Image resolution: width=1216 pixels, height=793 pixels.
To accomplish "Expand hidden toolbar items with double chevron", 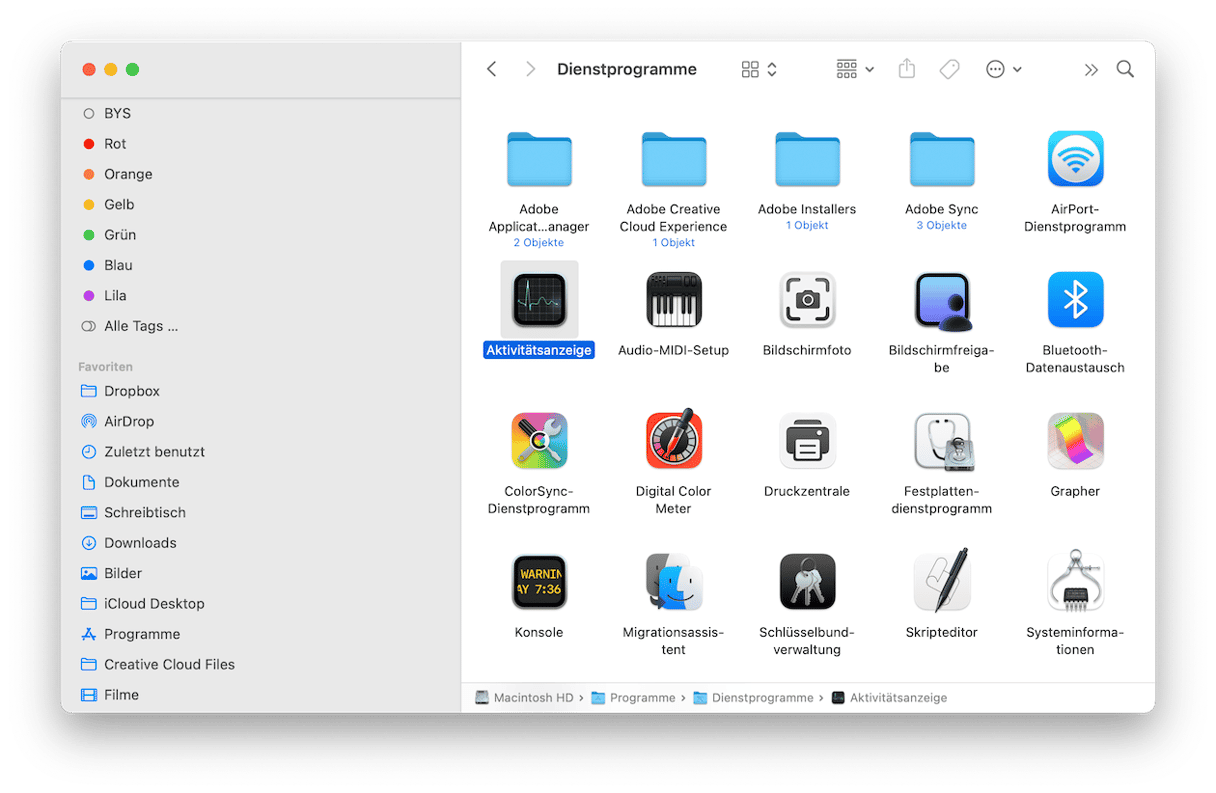I will 1091,69.
